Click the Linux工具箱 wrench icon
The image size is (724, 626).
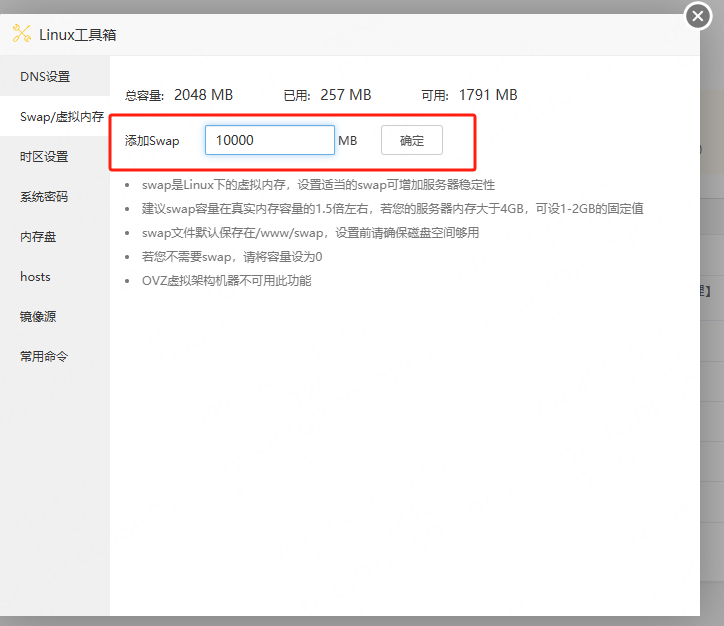(22, 33)
